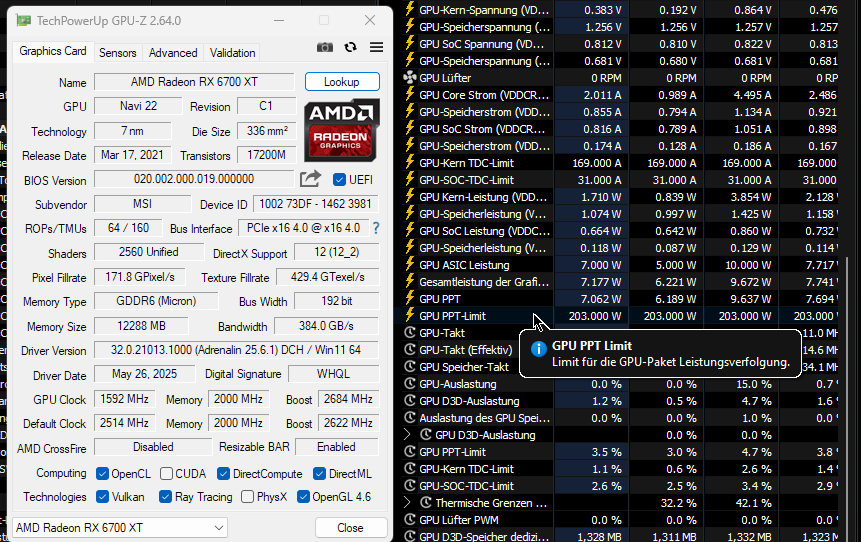Click the Bandwidth value 384.0 GB/s
861x542 pixels.
[x=326, y=326]
